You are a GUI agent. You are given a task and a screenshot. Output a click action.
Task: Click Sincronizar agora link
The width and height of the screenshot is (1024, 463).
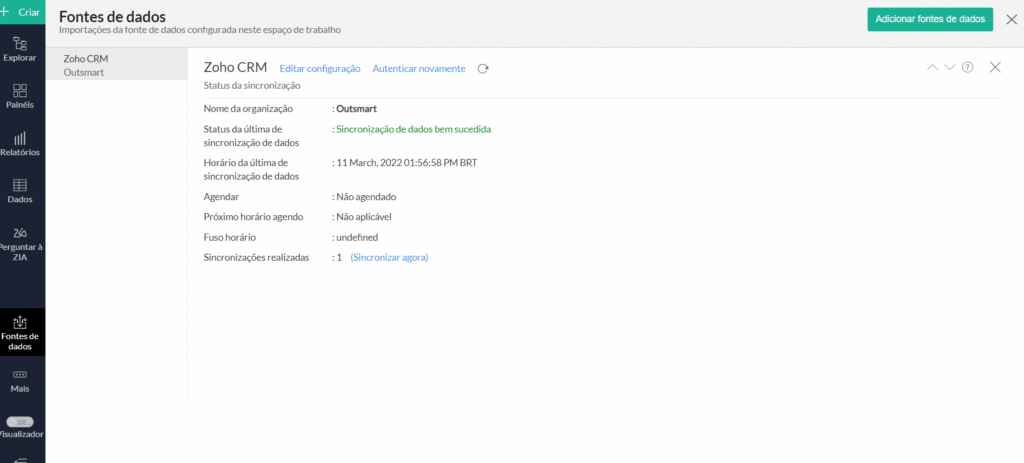pos(389,257)
